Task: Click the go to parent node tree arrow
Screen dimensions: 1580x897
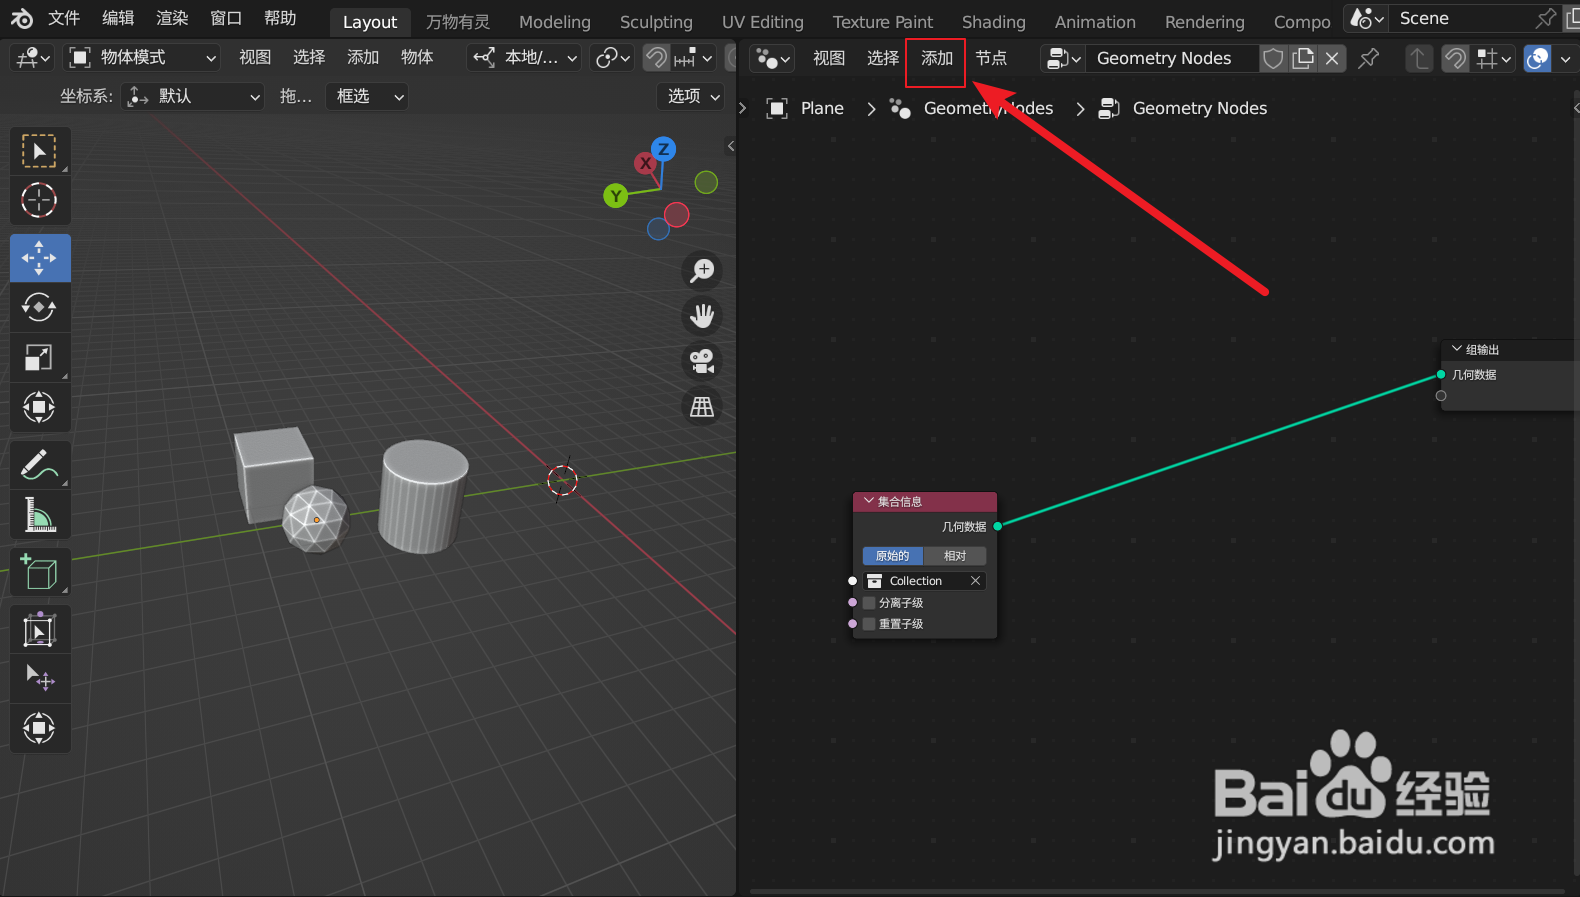Action: tap(1419, 59)
